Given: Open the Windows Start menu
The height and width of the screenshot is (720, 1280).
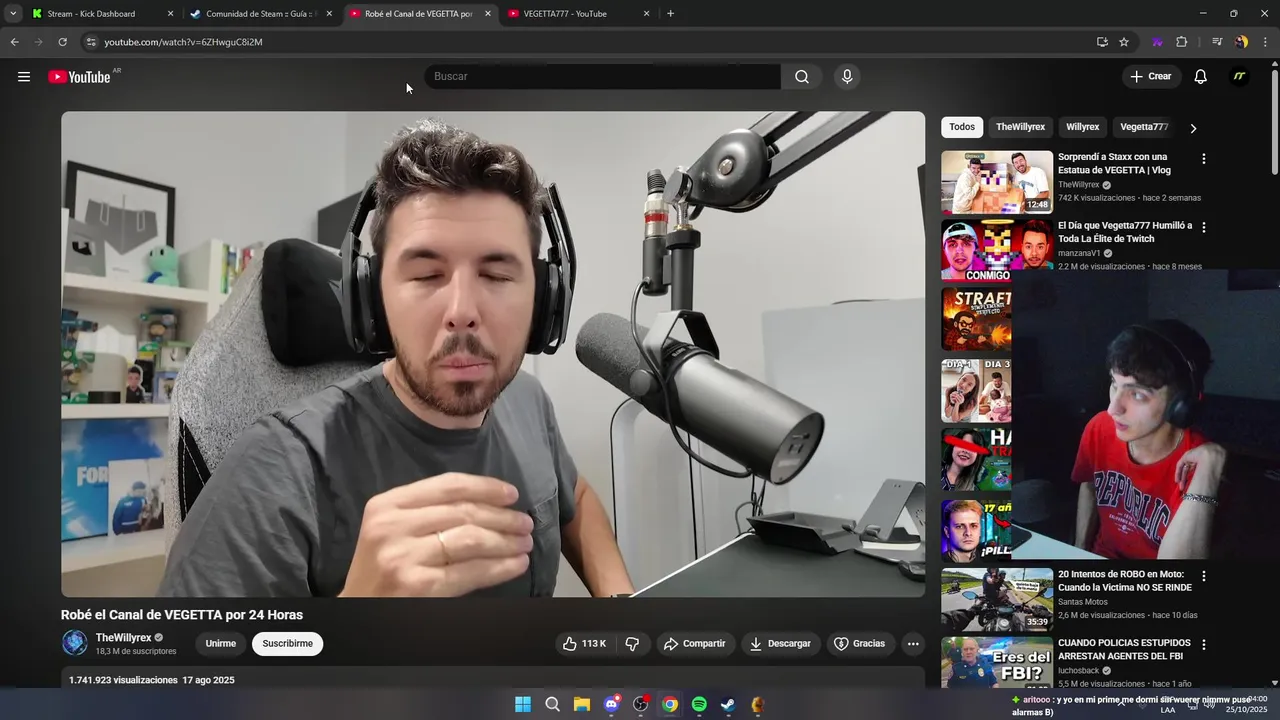Looking at the screenshot, I should pos(523,704).
